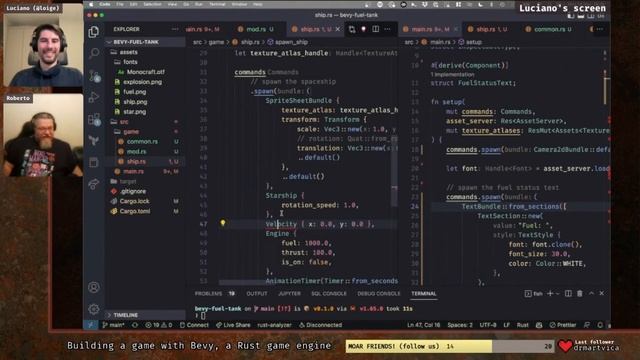Click the remote window icon in status bar
This screenshot has width=640, height=360.
[x=90, y=325]
